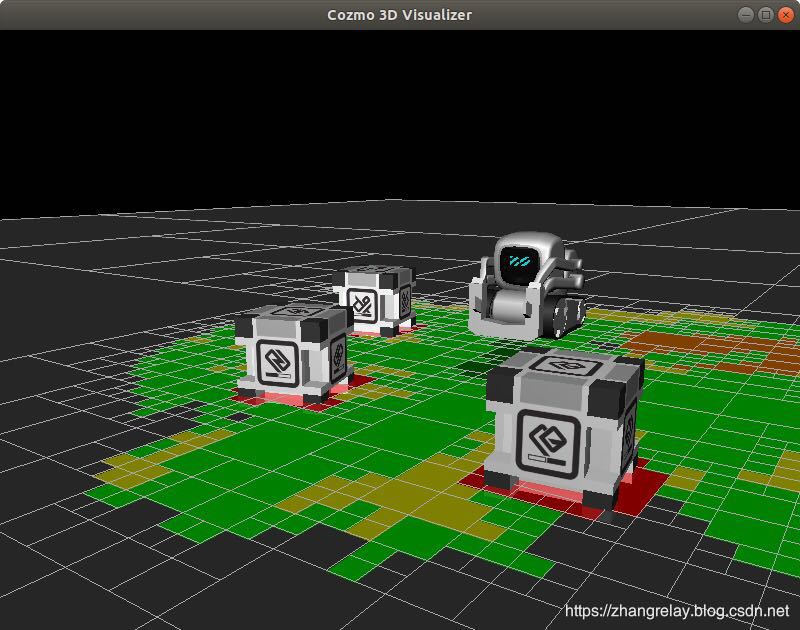
Task: Select the left light cube
Action: click(294, 352)
